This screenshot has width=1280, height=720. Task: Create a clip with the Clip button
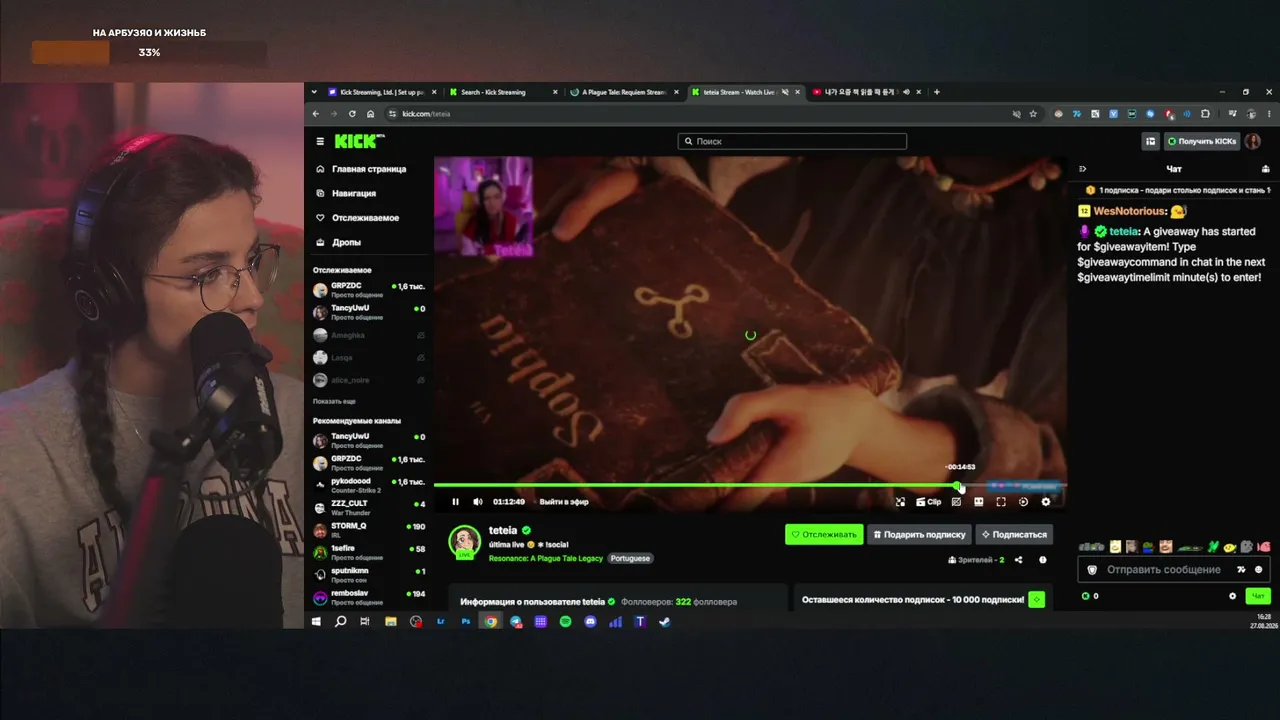pyautogui.click(x=929, y=502)
